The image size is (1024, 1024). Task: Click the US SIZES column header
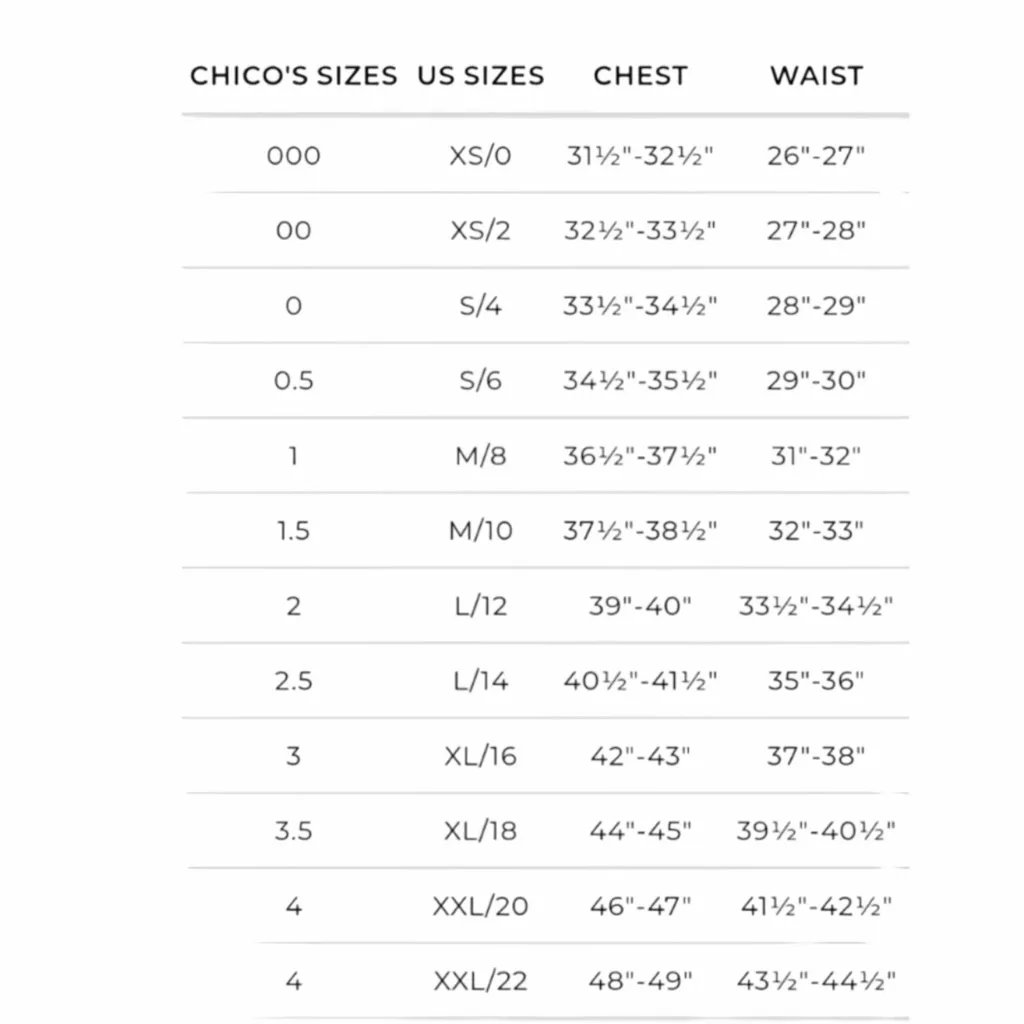click(480, 76)
